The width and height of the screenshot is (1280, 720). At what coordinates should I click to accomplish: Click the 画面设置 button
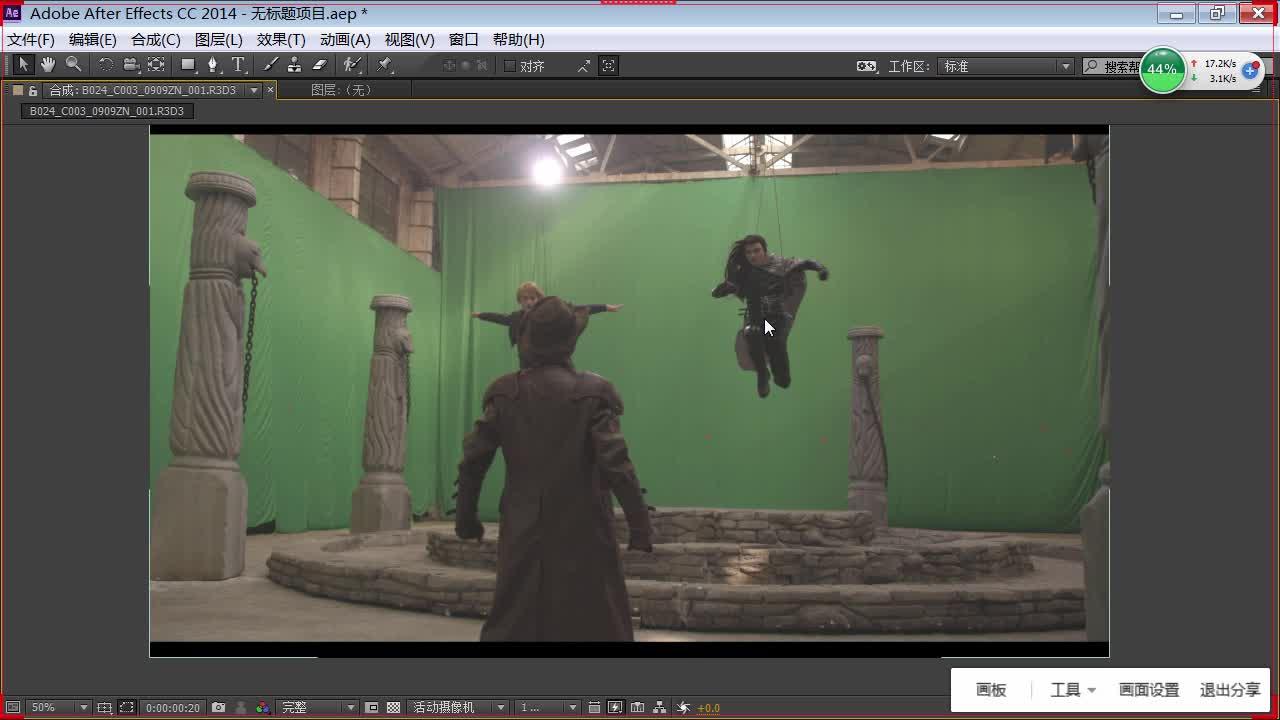coord(1149,690)
